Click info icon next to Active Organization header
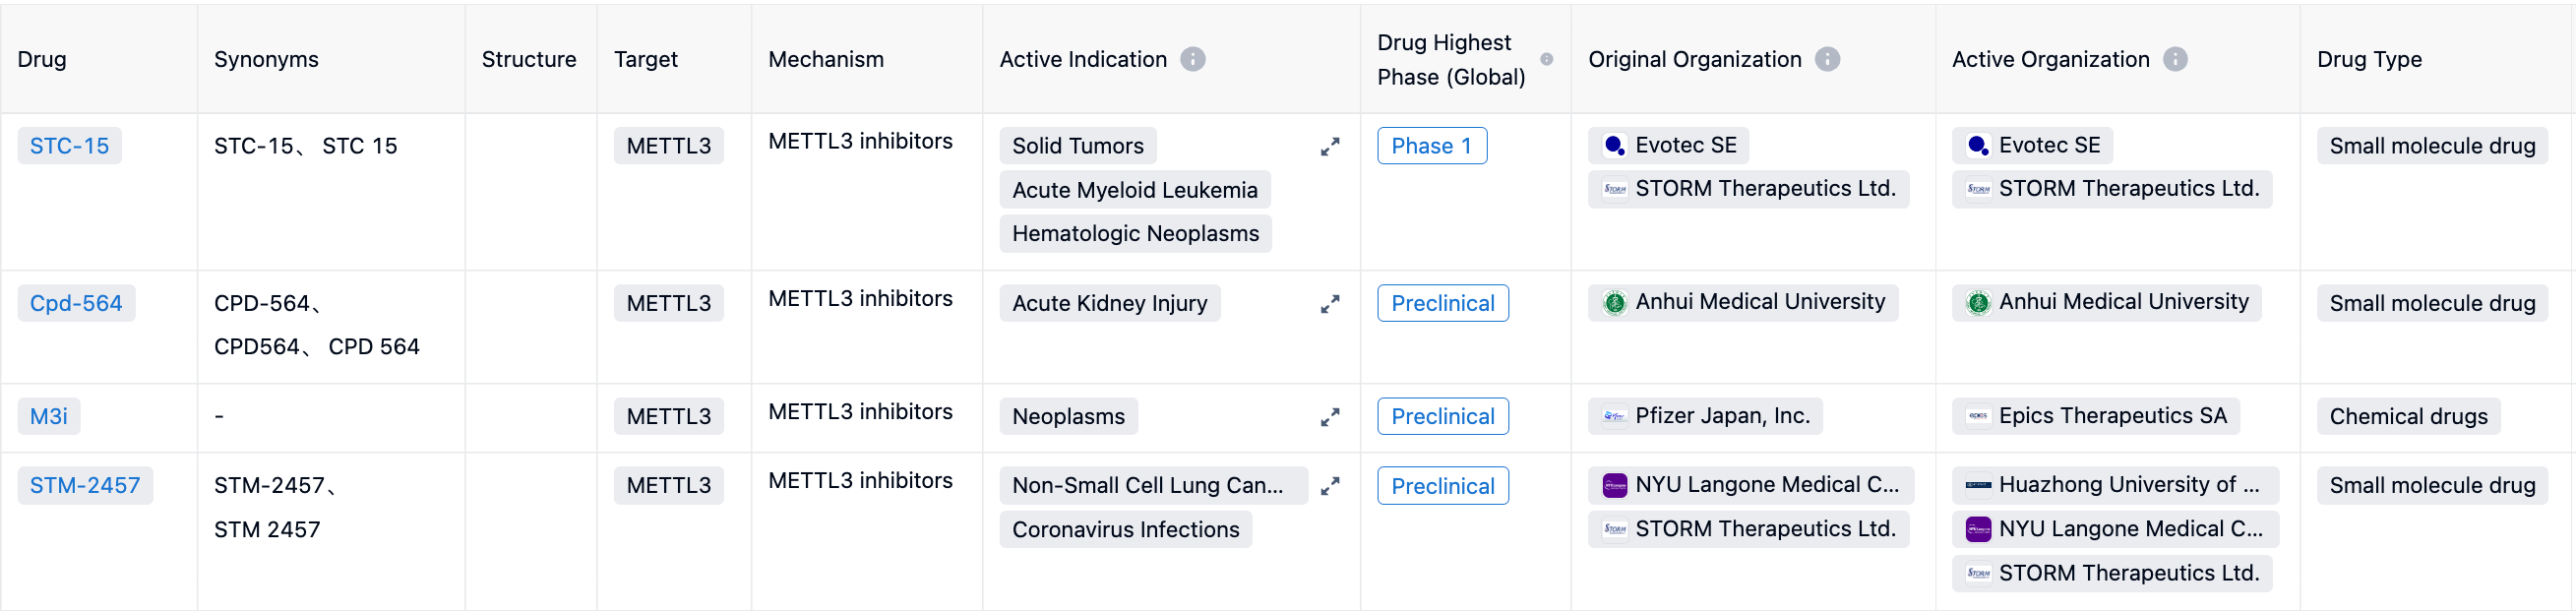Screen dimensions: 2576x612 point(2175,59)
